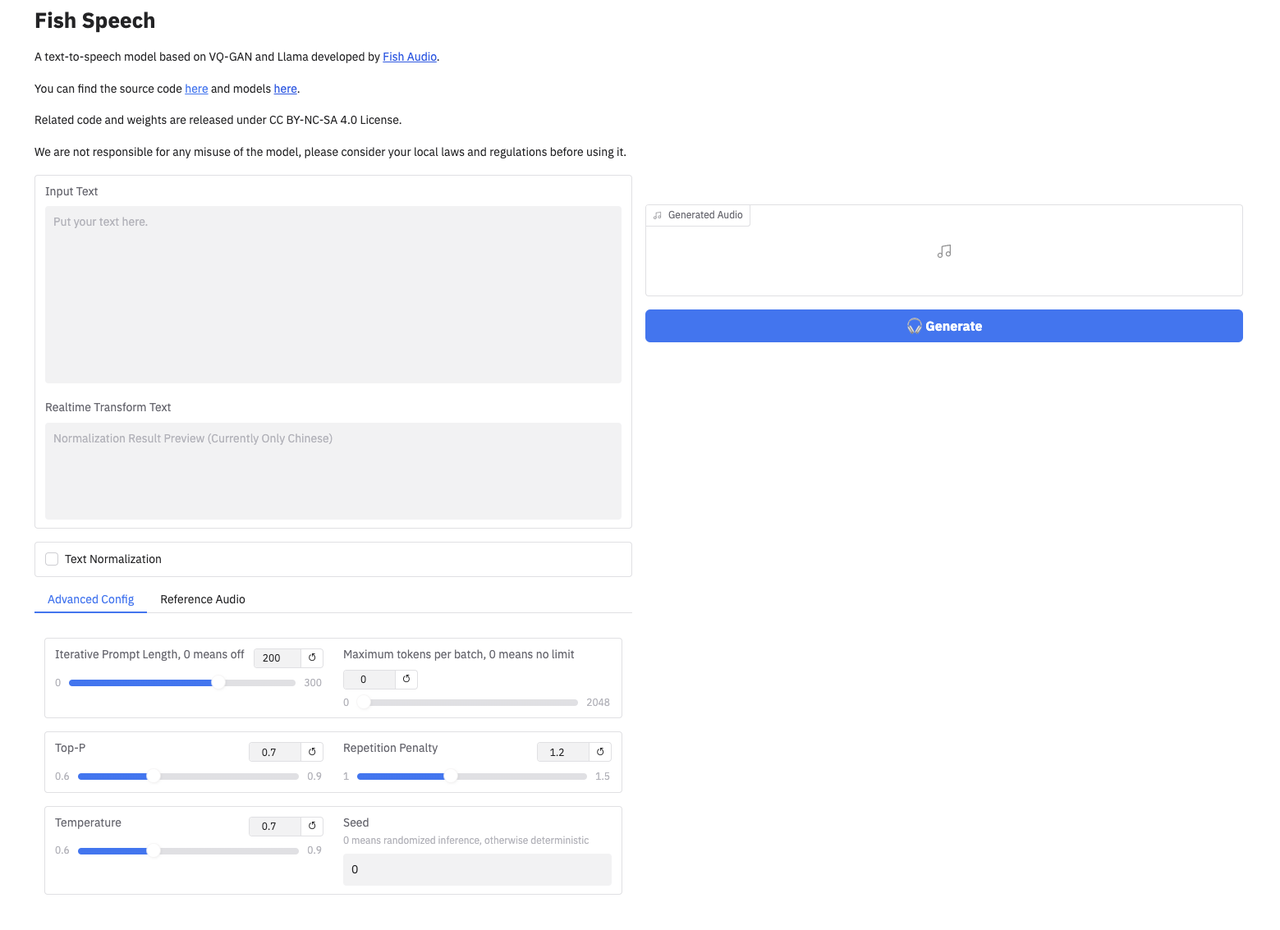Adjust the Temperature slider
The image size is (1280, 930).
tap(188, 851)
